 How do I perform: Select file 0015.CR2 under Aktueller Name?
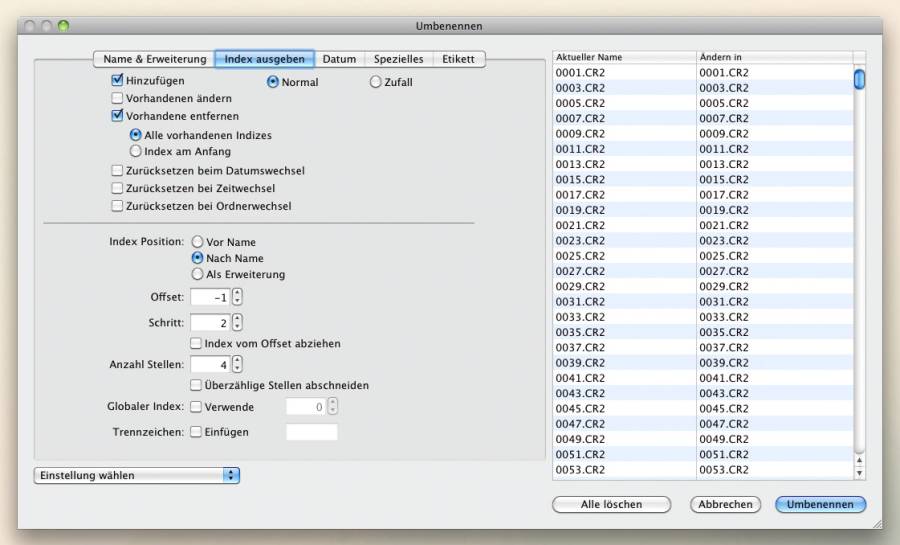click(x=580, y=179)
